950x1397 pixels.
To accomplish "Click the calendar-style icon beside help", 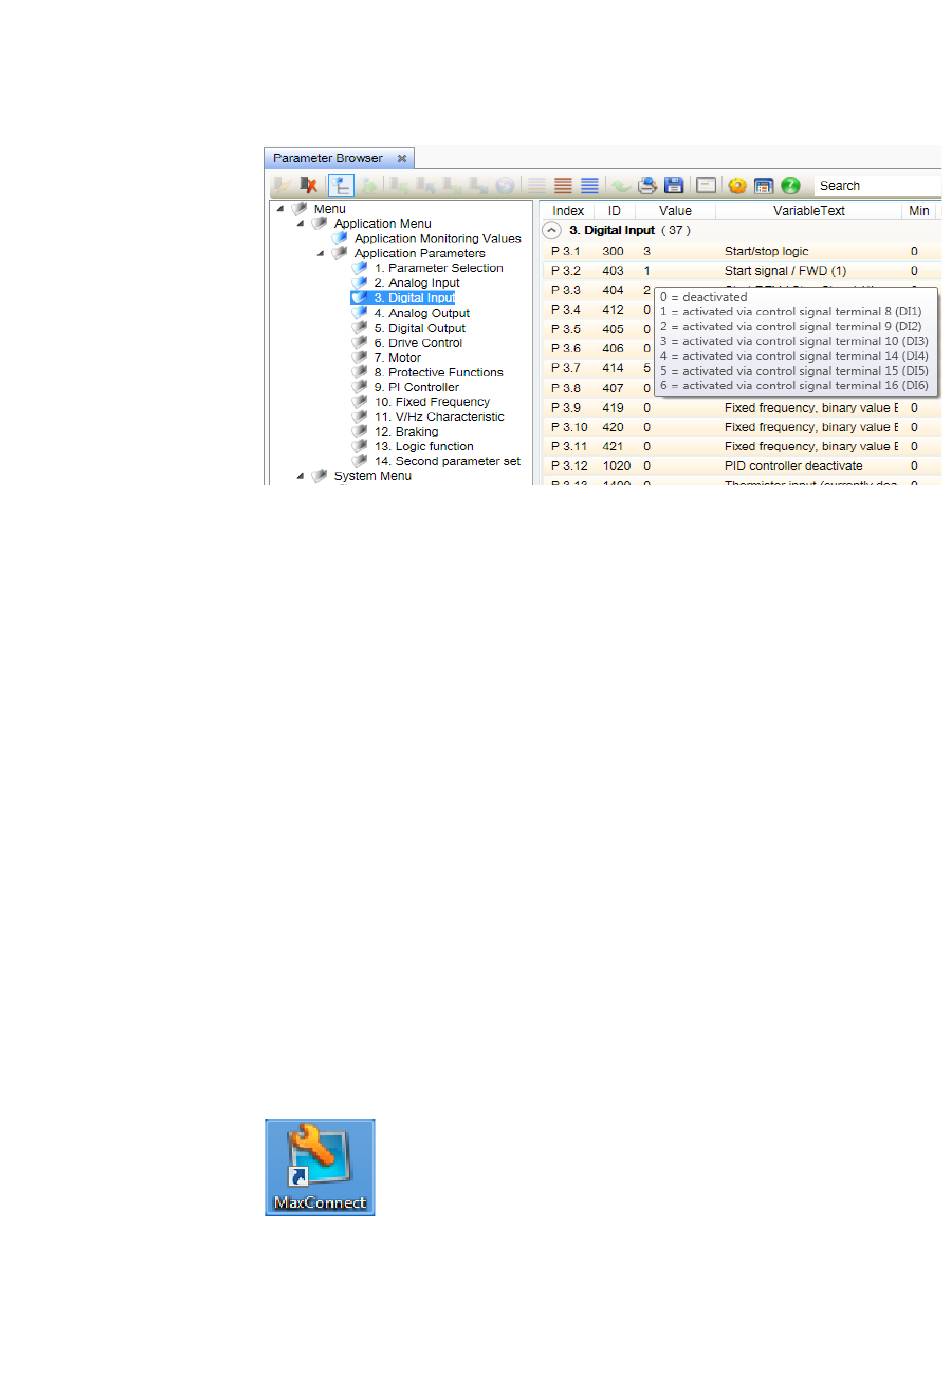I will (763, 186).
